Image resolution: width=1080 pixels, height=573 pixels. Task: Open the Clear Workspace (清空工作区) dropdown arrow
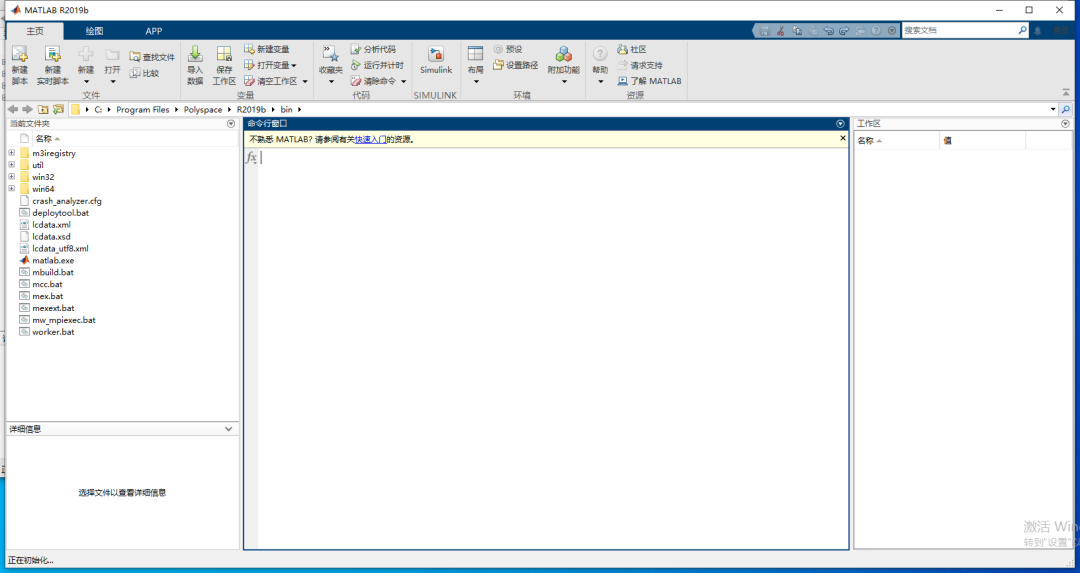[305, 81]
